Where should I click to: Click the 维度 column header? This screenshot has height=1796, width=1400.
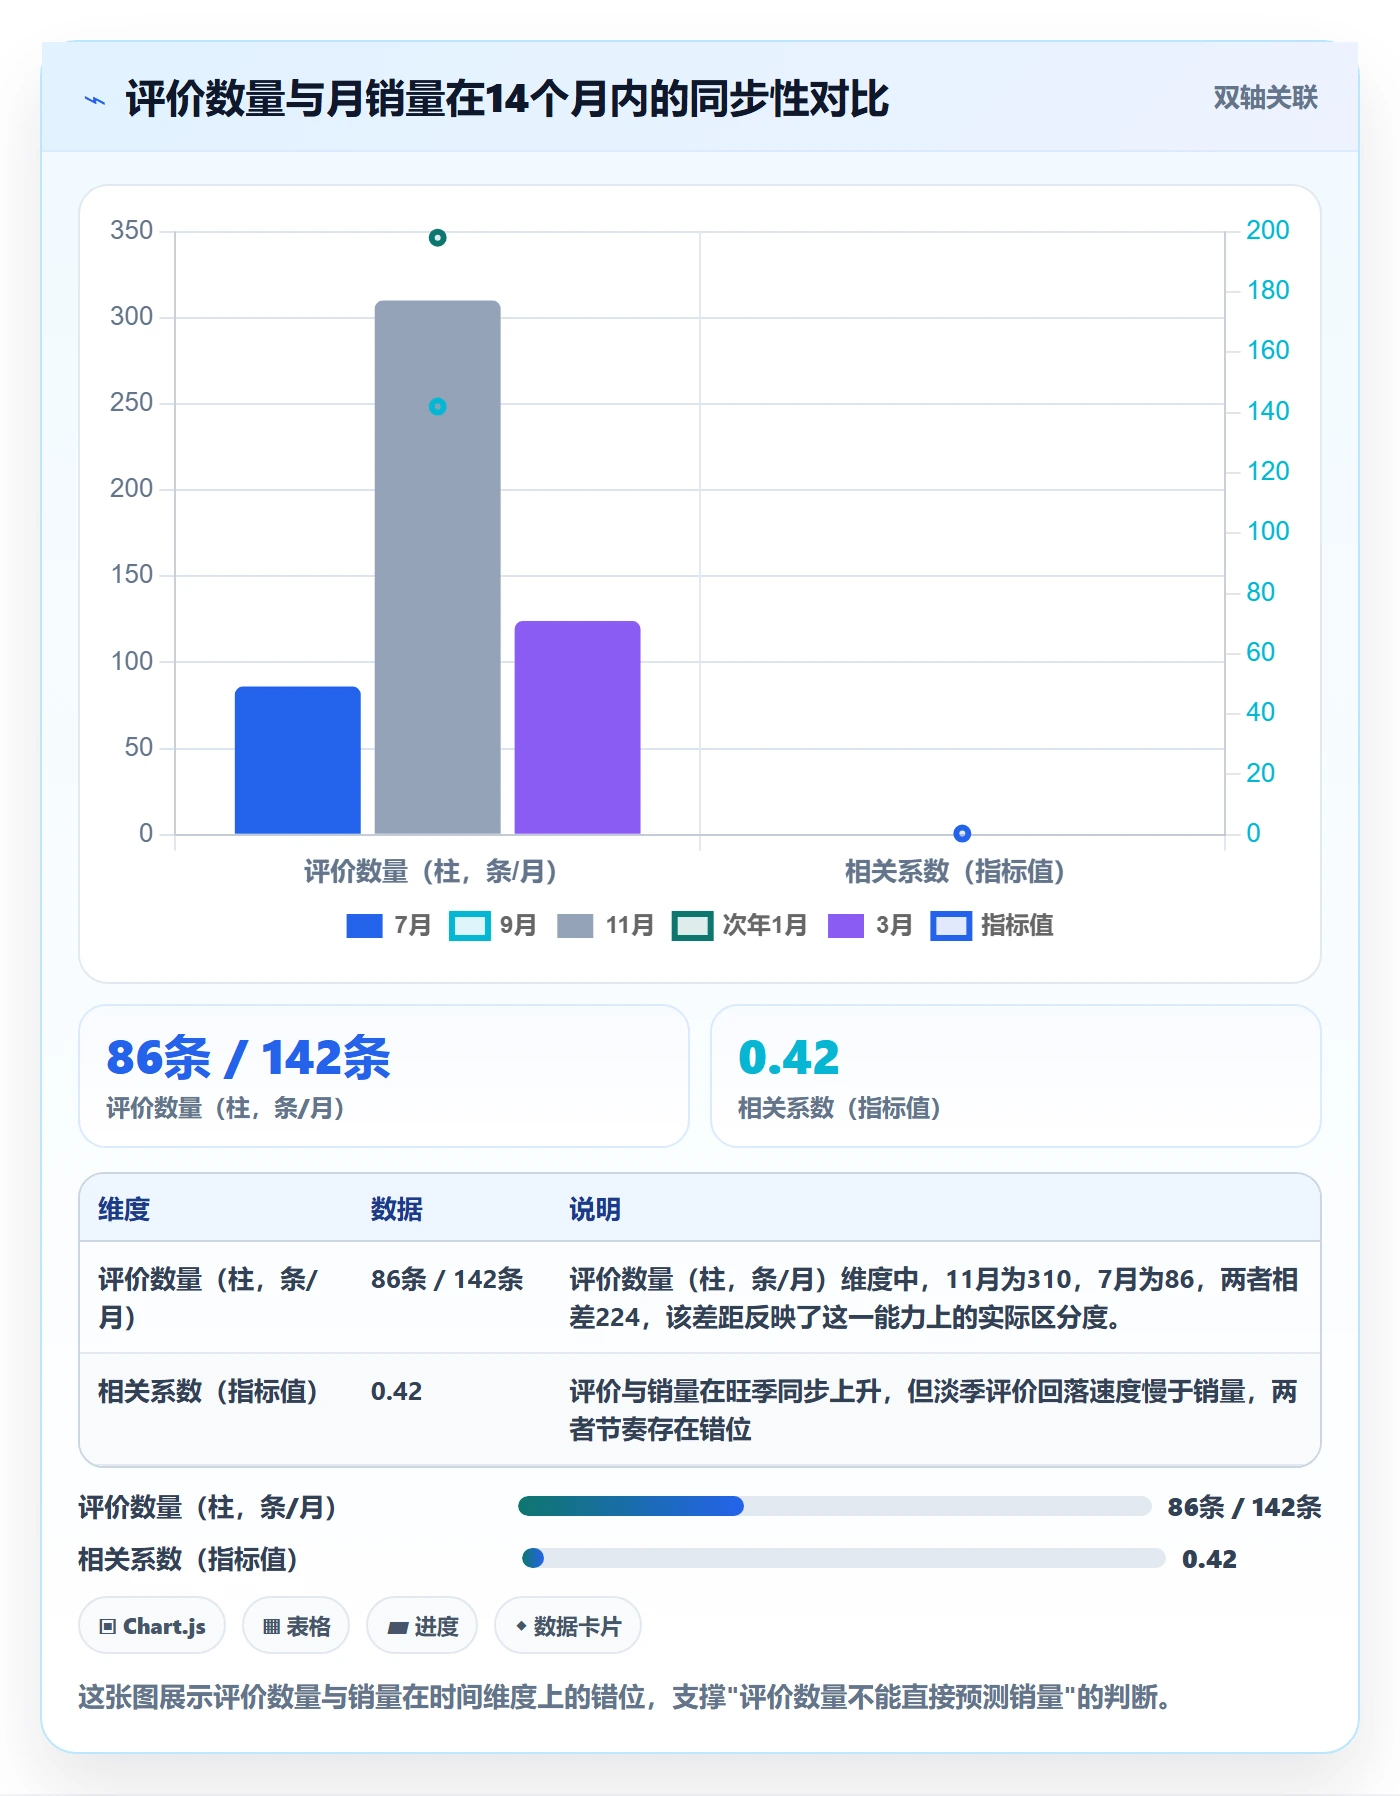coord(124,1209)
